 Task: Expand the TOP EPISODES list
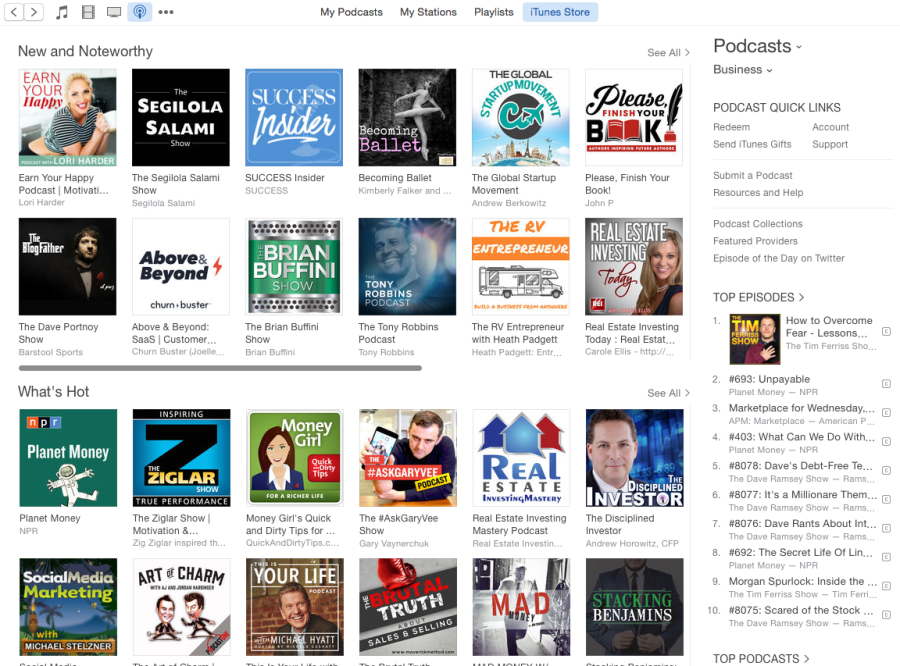[758, 297]
